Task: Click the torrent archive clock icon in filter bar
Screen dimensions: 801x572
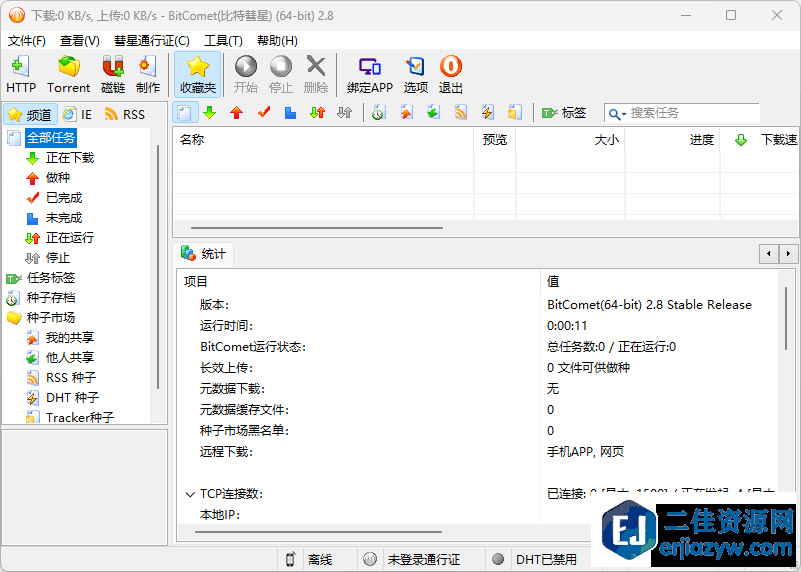Action: point(378,112)
